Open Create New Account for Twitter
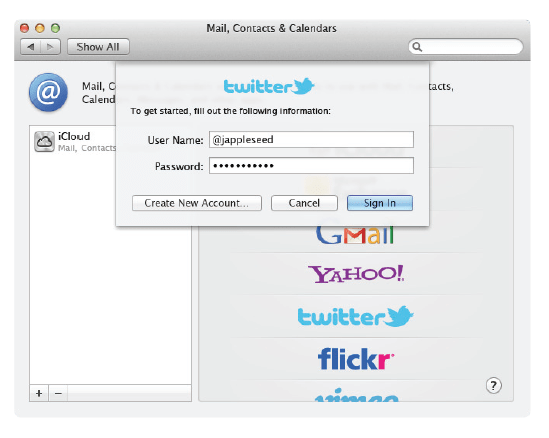The width and height of the screenshot is (549, 438). tap(197, 203)
